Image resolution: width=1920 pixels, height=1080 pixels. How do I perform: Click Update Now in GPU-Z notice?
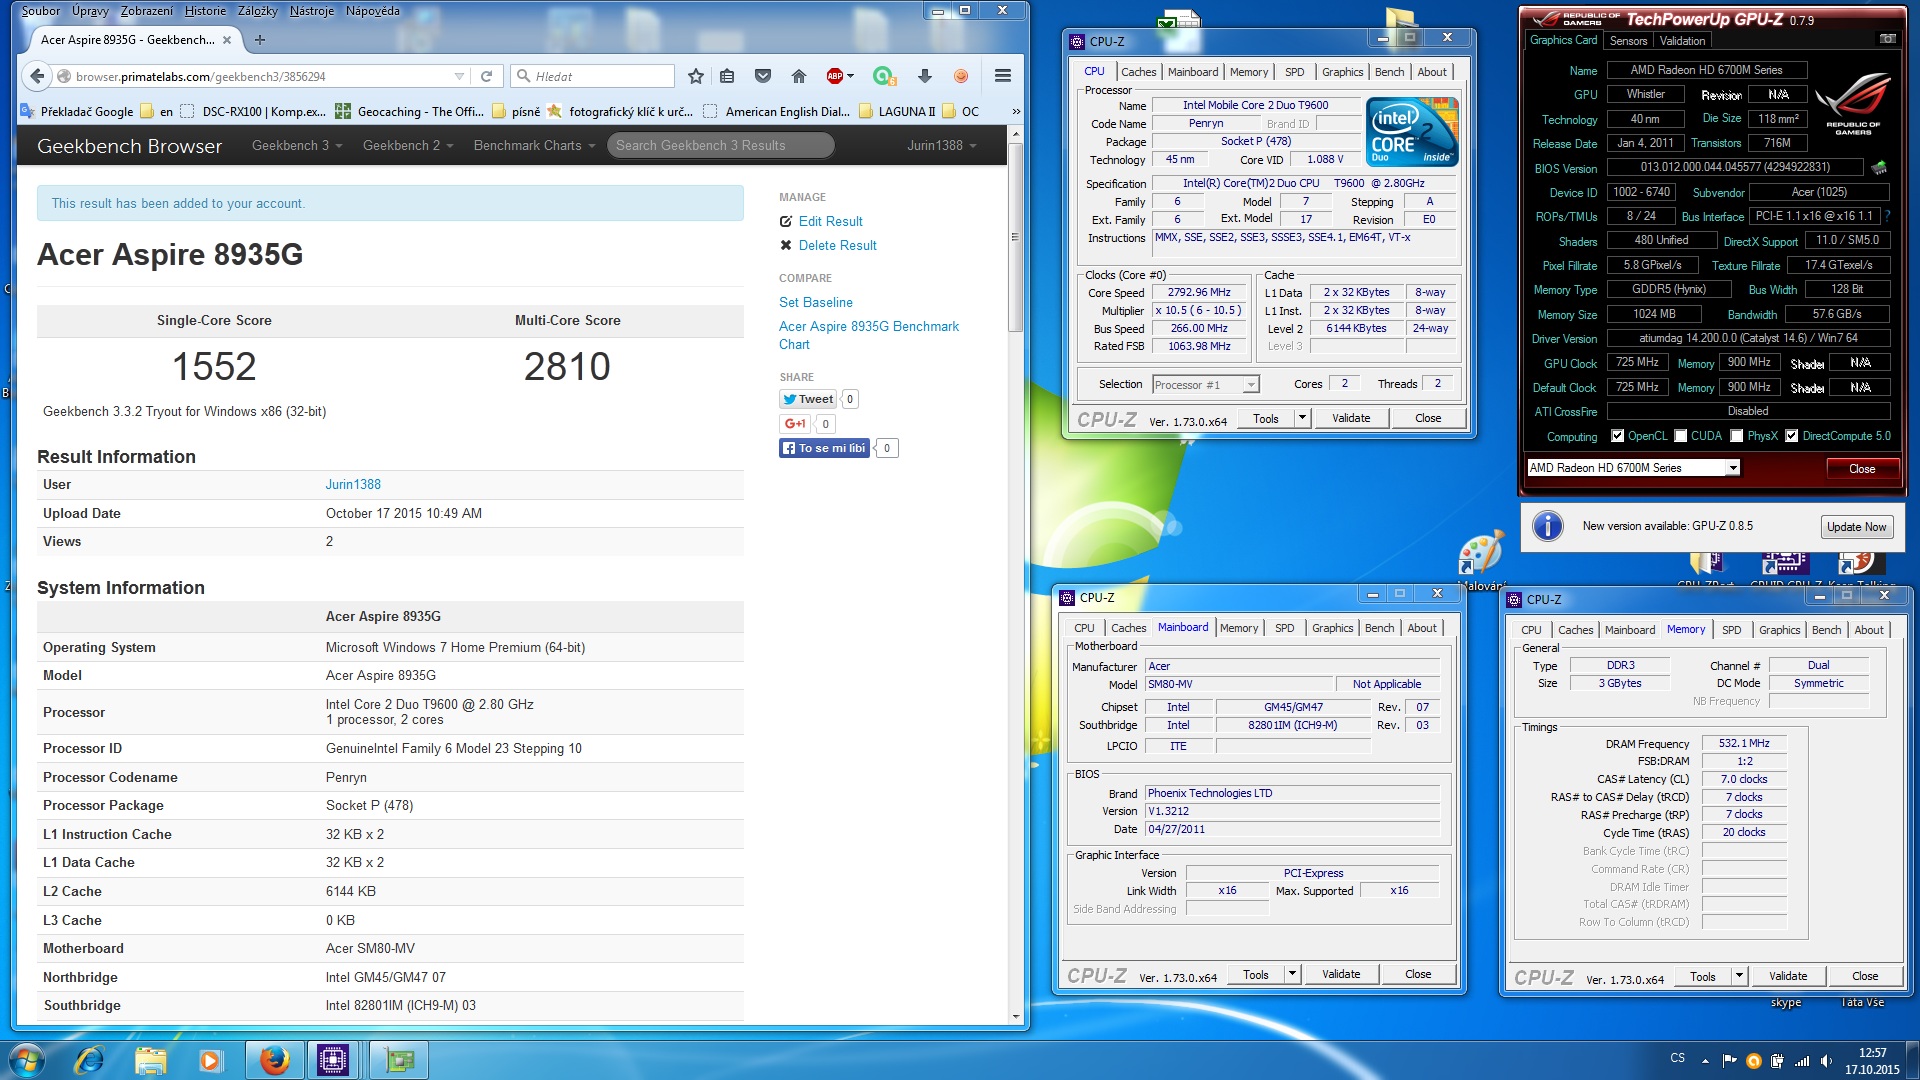[x=1856, y=527]
